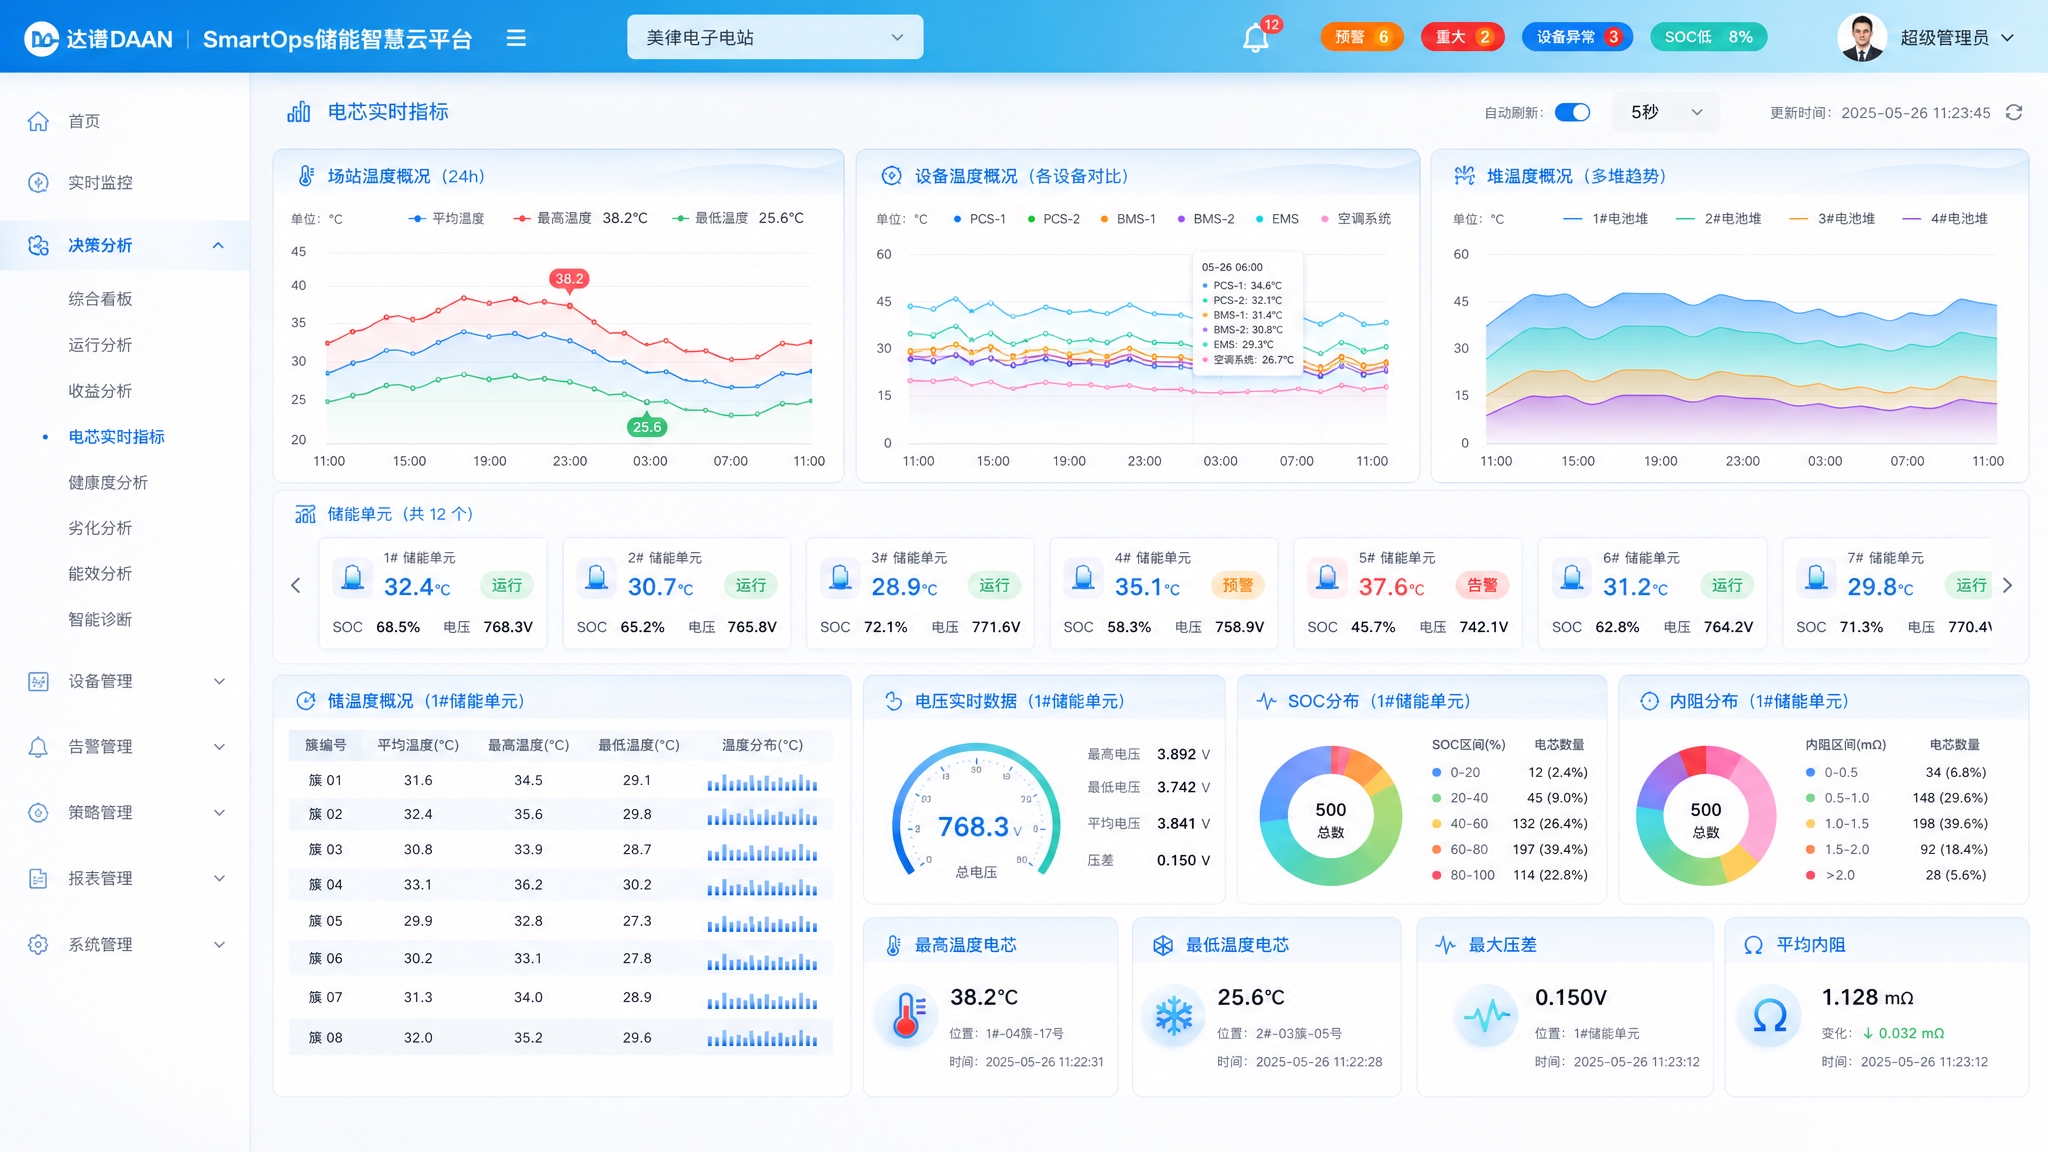Open the 超级管理员 user menu
This screenshot has width=2048, height=1152.
(x=1927, y=38)
